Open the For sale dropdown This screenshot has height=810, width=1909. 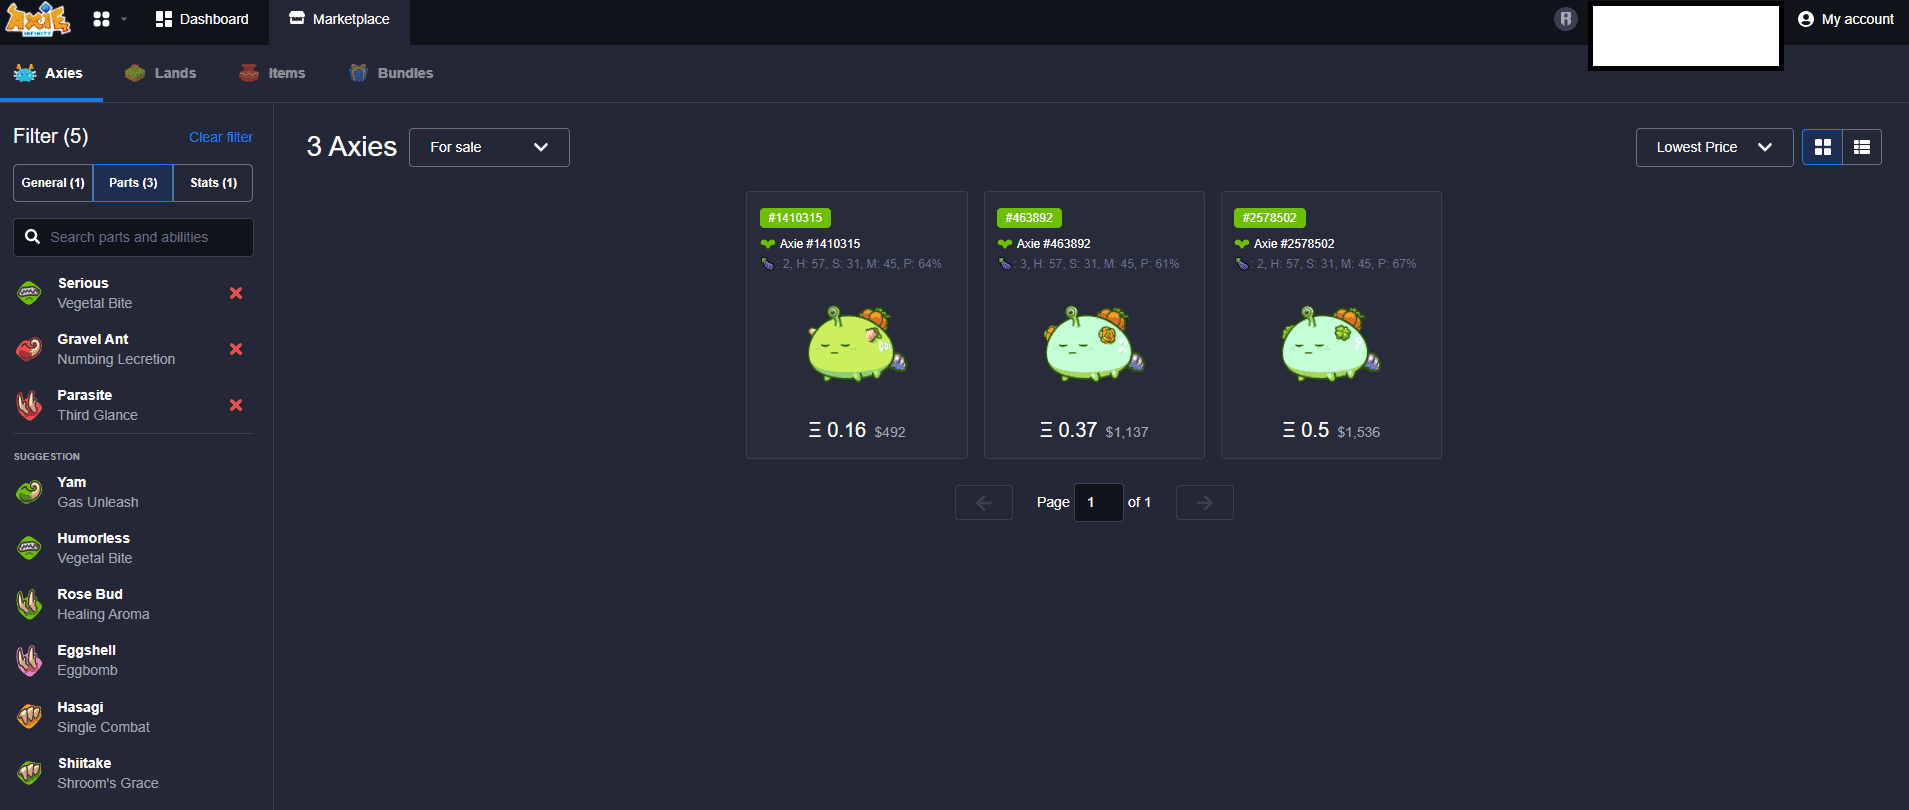pos(489,147)
